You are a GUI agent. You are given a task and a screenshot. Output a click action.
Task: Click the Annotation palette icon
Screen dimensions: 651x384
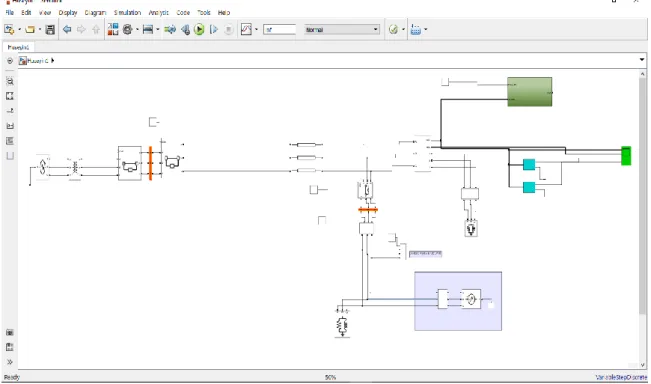point(10,141)
